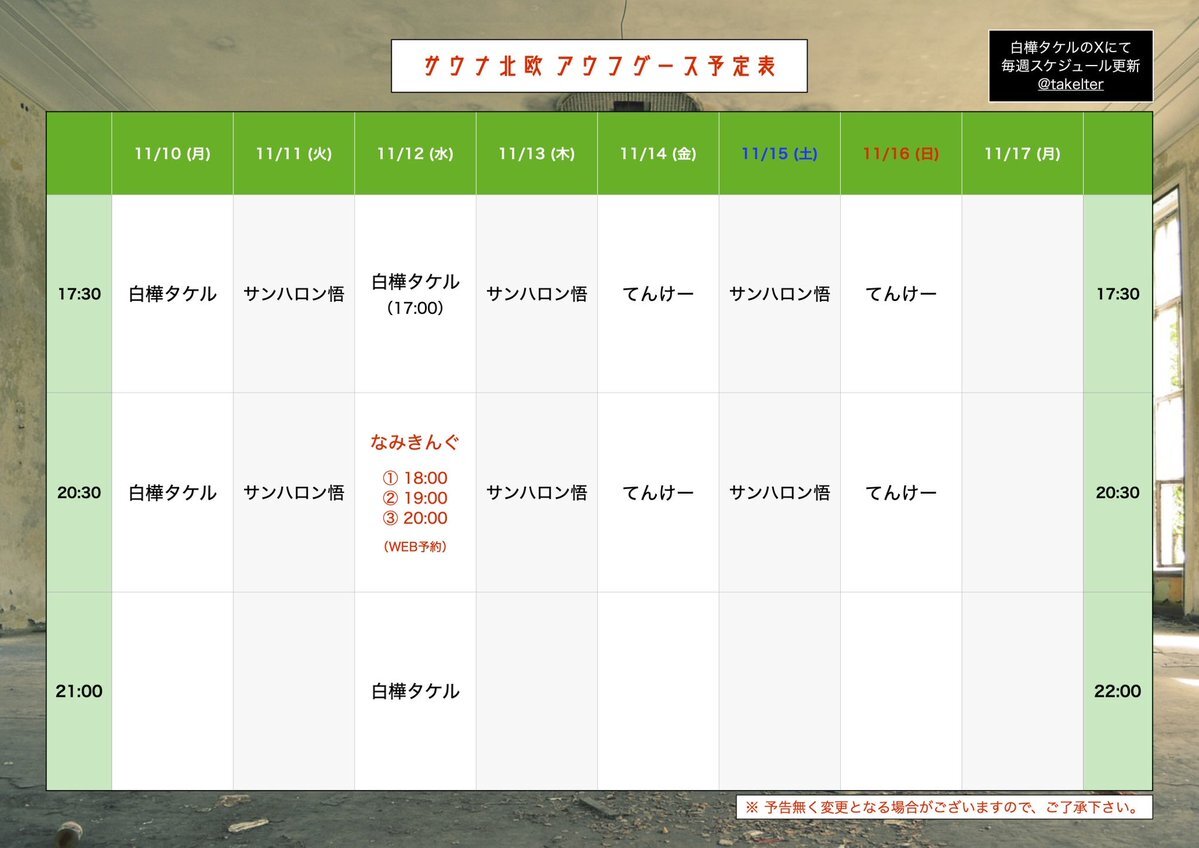Choose the ① 18:00 なみきんぐ time slot
Screen dimensions: 1199x848
point(415,478)
